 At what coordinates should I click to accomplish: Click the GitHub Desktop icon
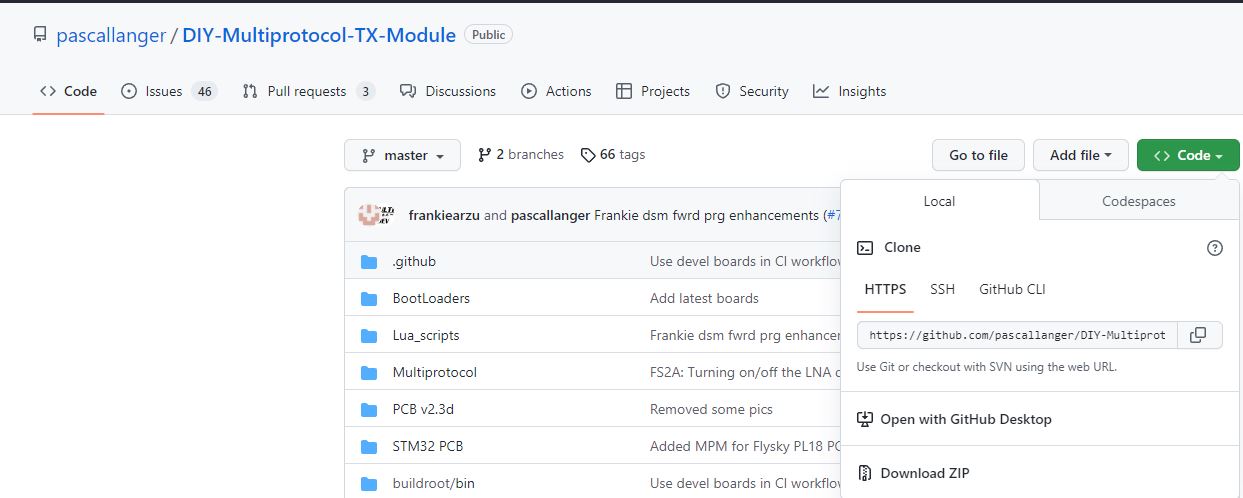coord(865,419)
